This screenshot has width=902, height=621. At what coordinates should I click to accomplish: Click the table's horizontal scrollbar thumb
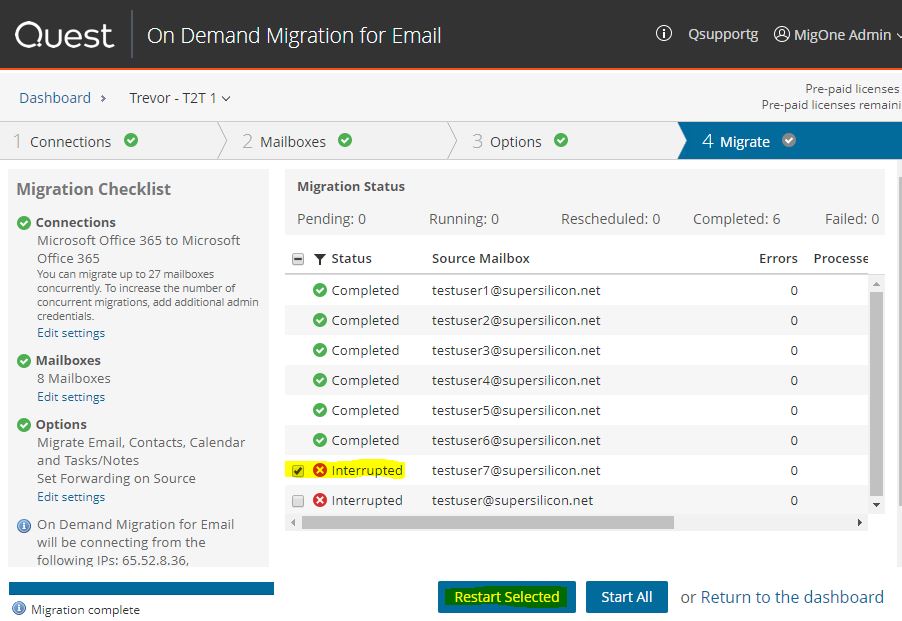(x=488, y=522)
